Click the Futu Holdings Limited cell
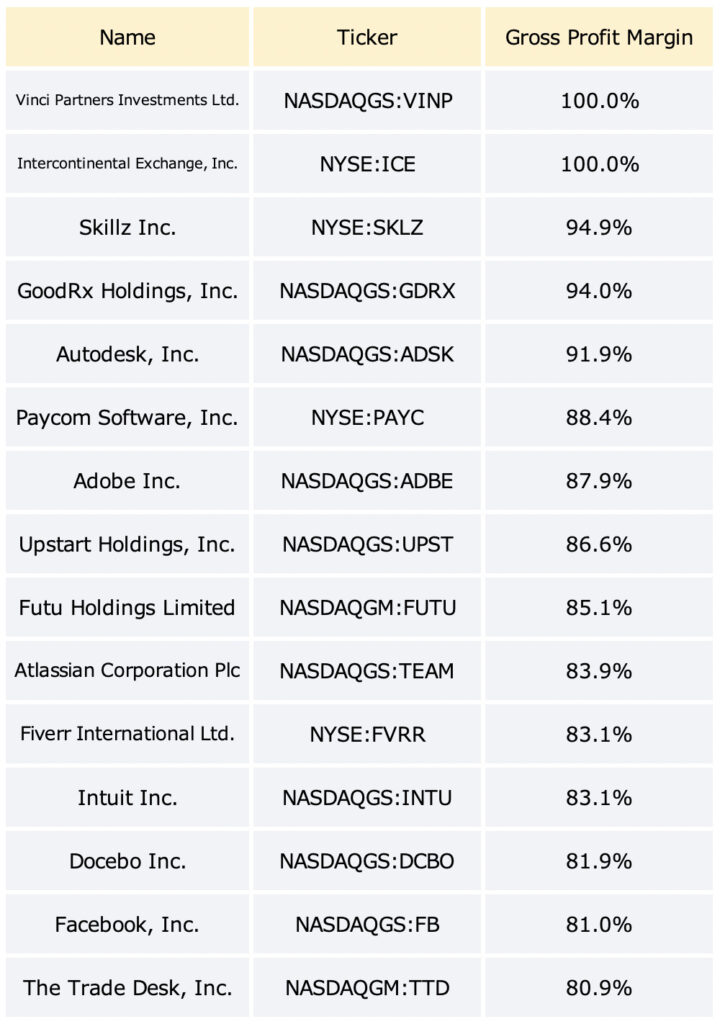 (x=127, y=607)
